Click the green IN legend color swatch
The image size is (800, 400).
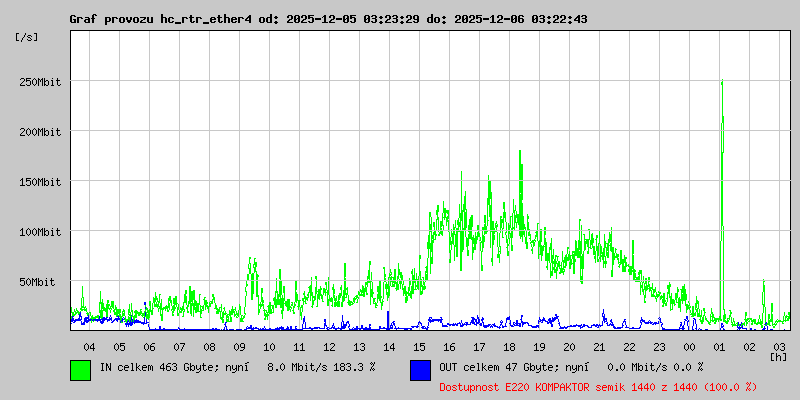80,369
